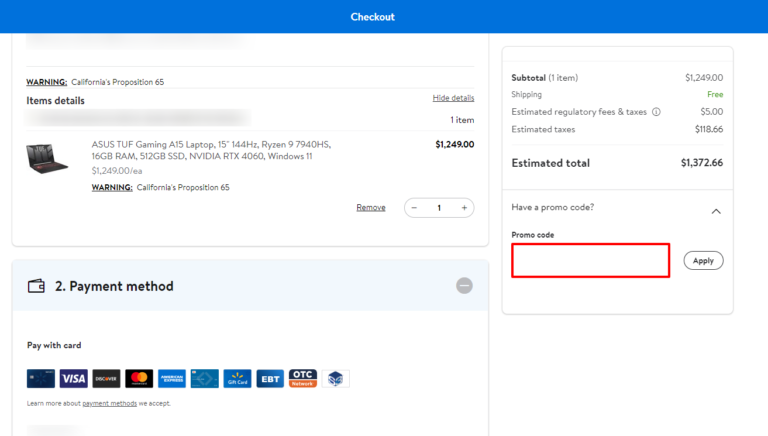768x436 pixels.
Task: Click the info icon next to regulatory fees
Action: coord(656,112)
